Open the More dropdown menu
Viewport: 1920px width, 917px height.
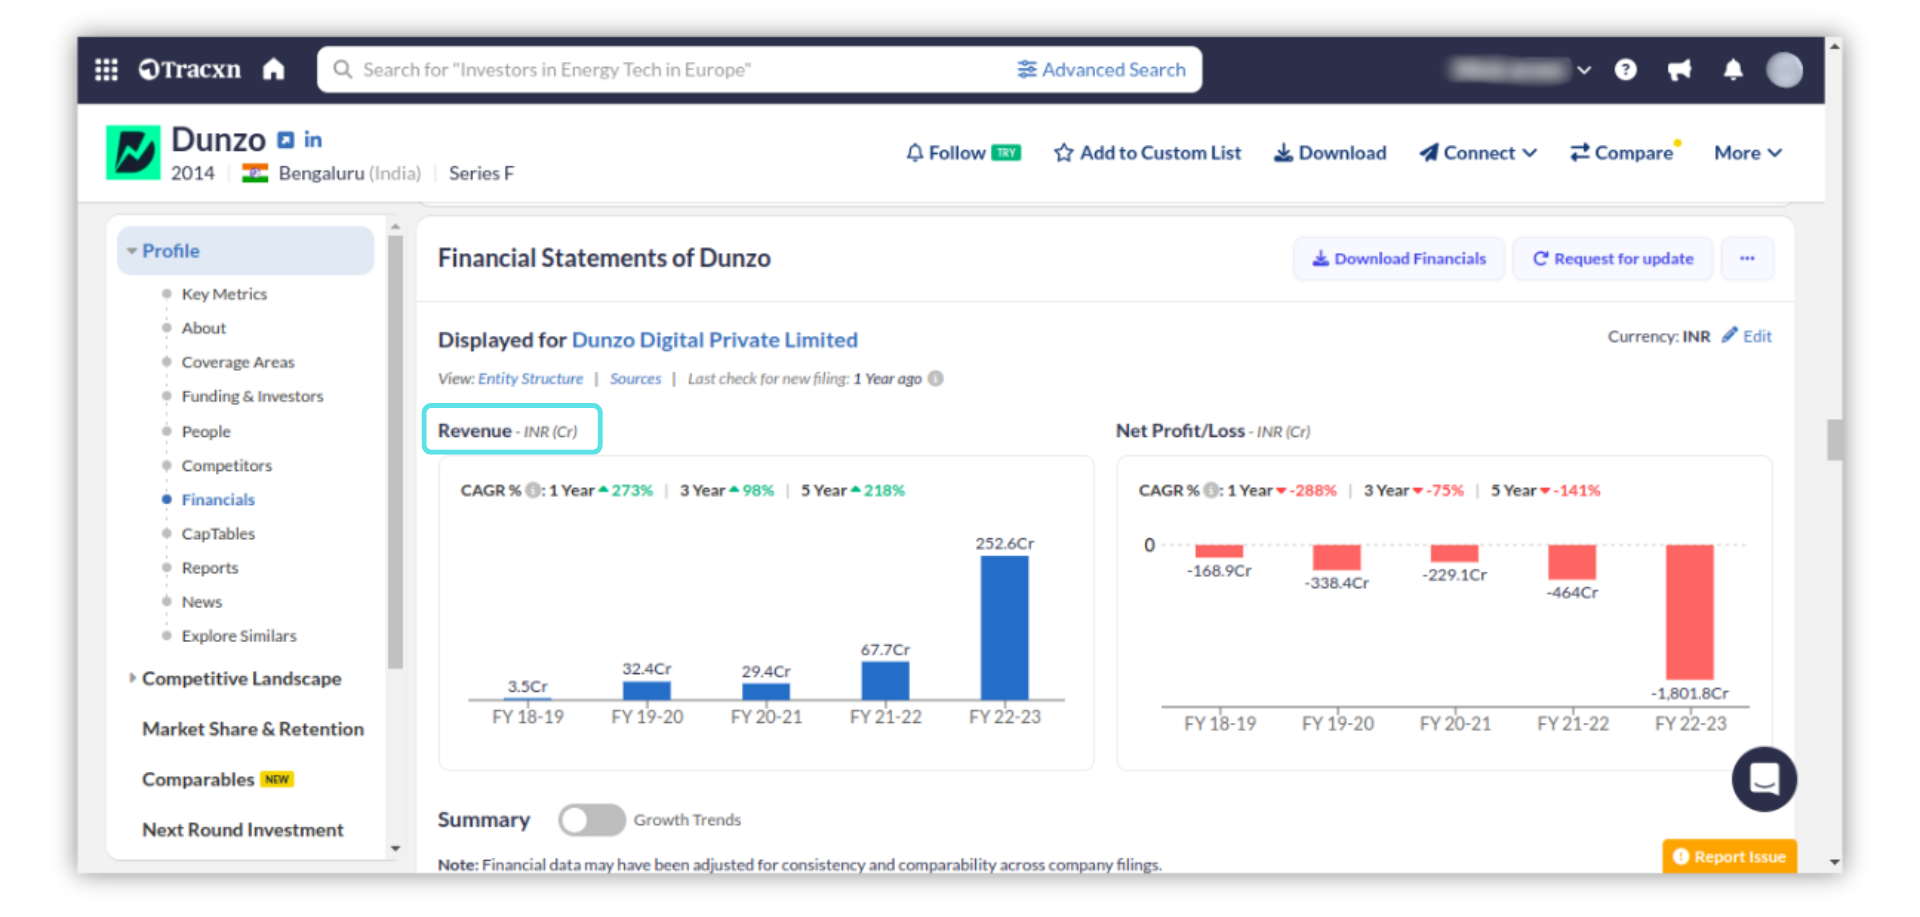point(1747,153)
